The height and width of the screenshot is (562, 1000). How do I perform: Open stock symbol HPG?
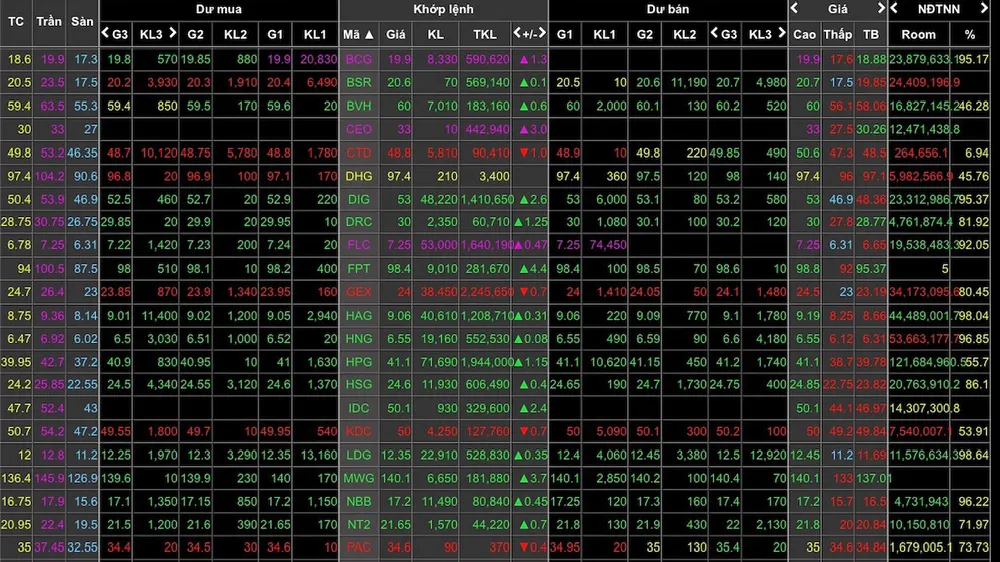tap(358, 362)
